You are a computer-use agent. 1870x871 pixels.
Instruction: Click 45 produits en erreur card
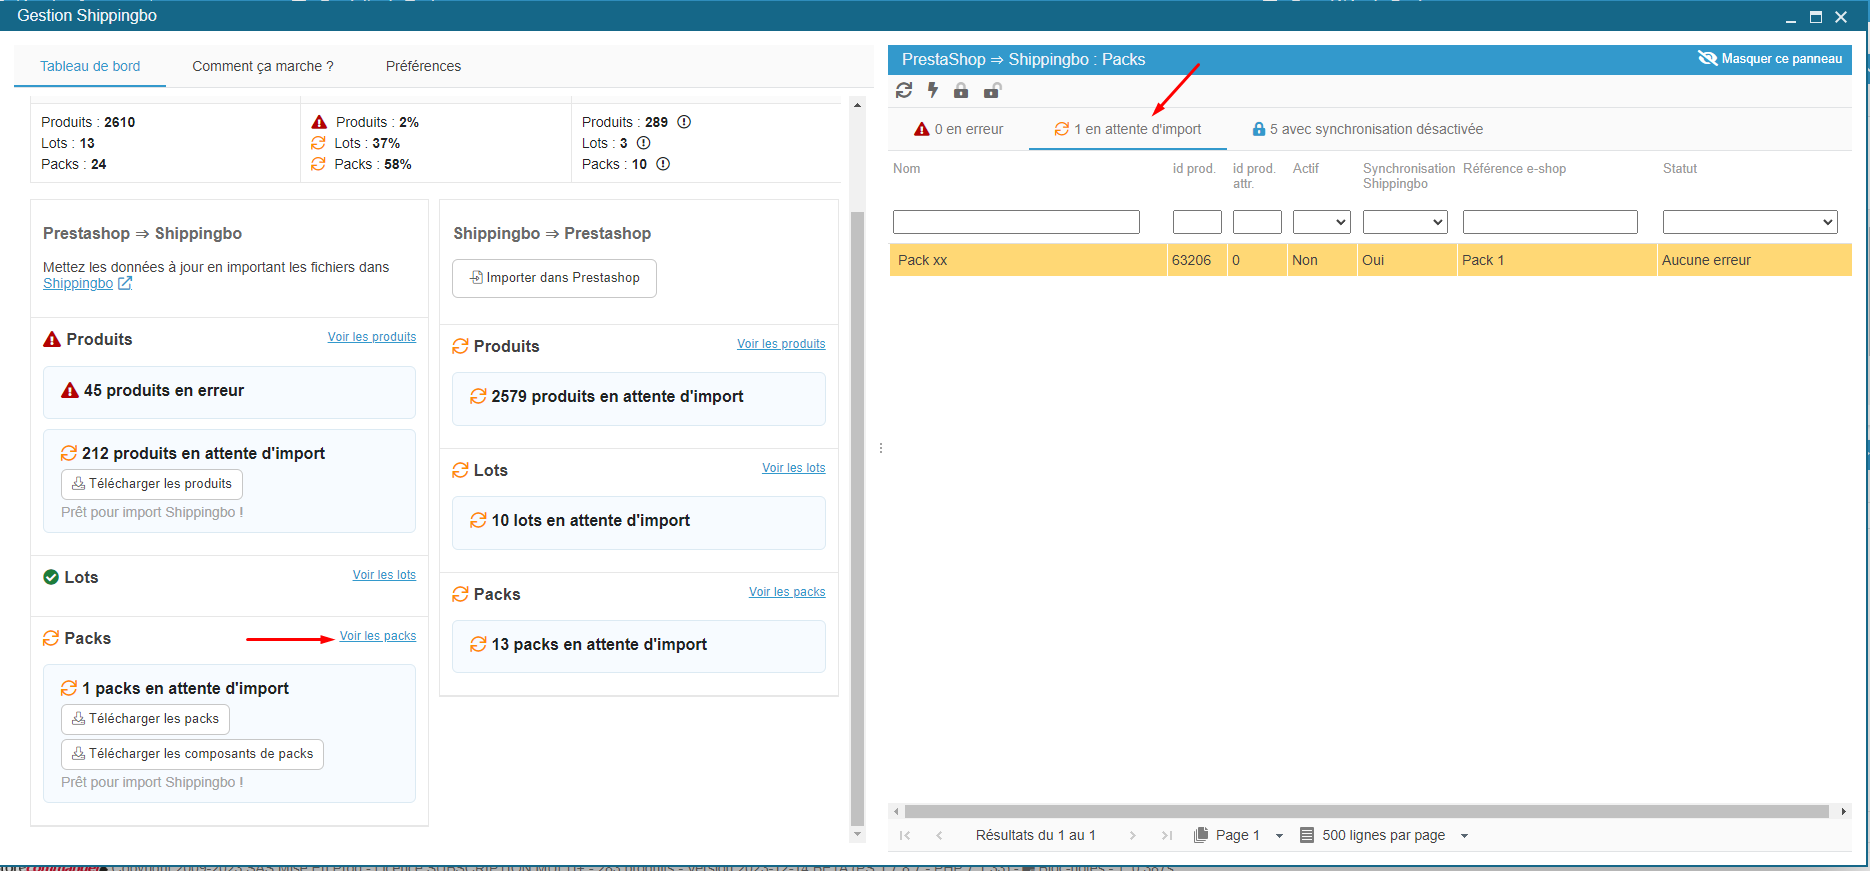tap(229, 391)
